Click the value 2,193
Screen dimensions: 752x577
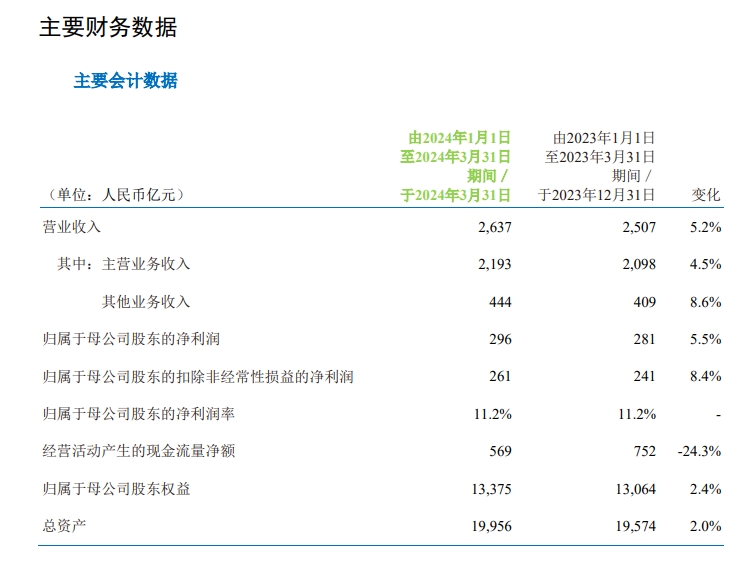pyautogui.click(x=495, y=264)
